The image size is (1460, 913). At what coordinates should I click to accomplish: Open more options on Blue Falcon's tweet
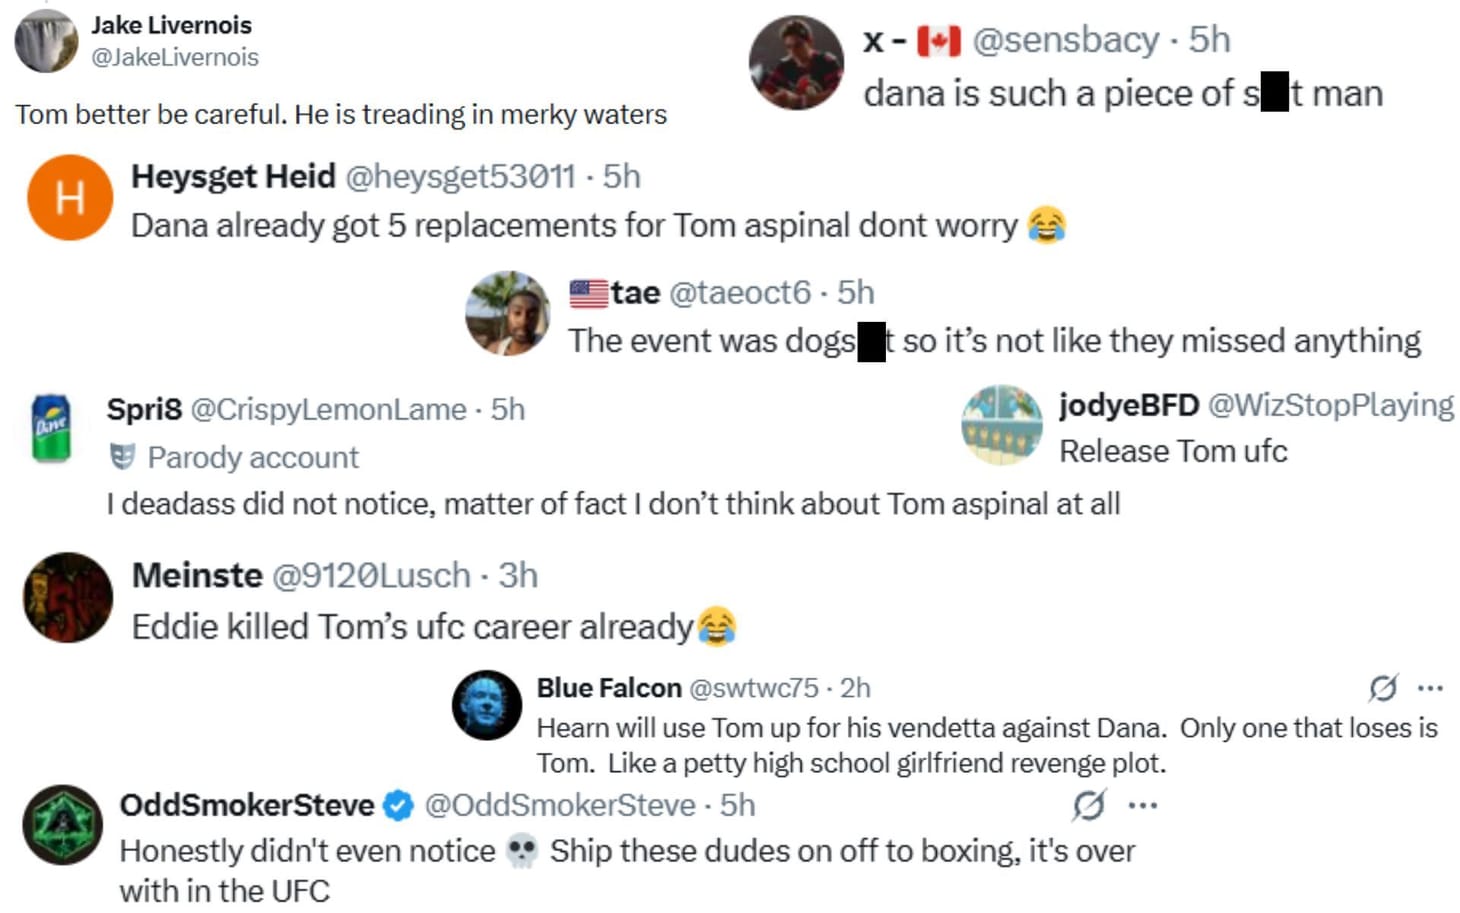pyautogui.click(x=1430, y=688)
